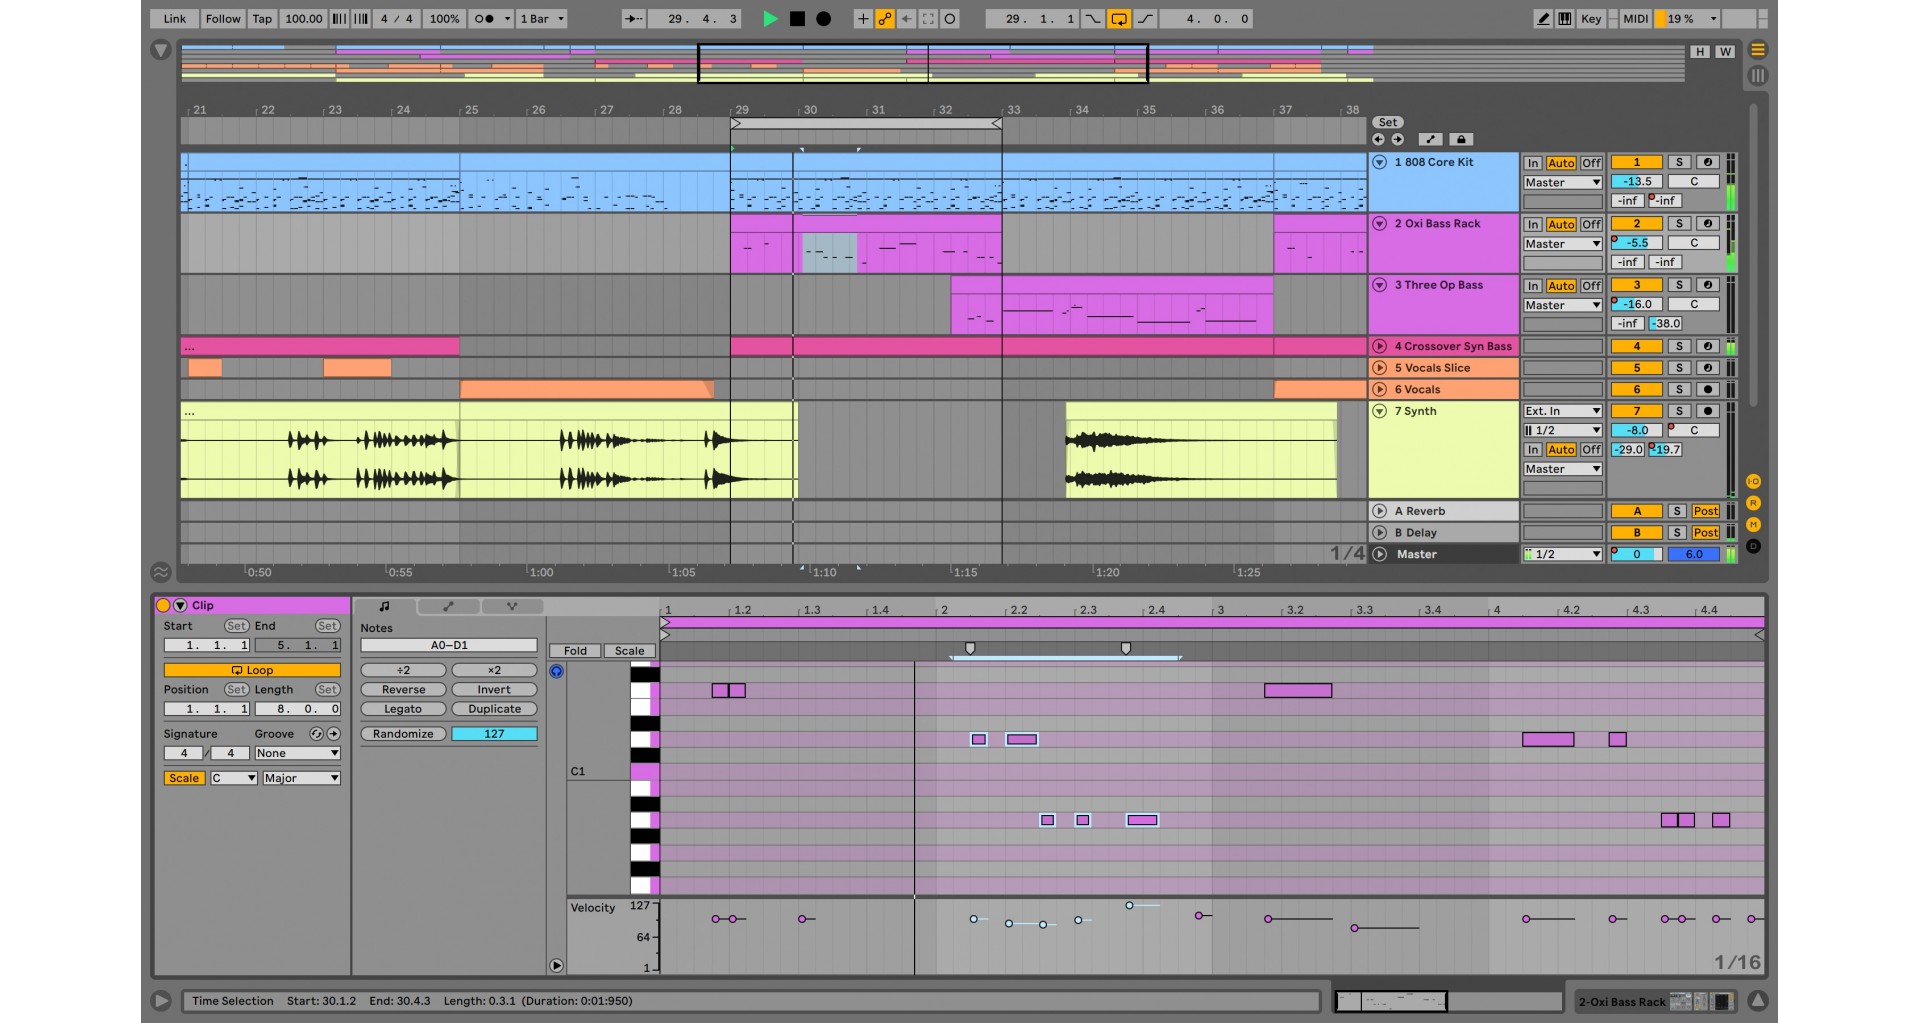1920x1023 pixels.
Task: Click the 808 Core Kit volume -13.5 slider
Action: click(x=1637, y=182)
